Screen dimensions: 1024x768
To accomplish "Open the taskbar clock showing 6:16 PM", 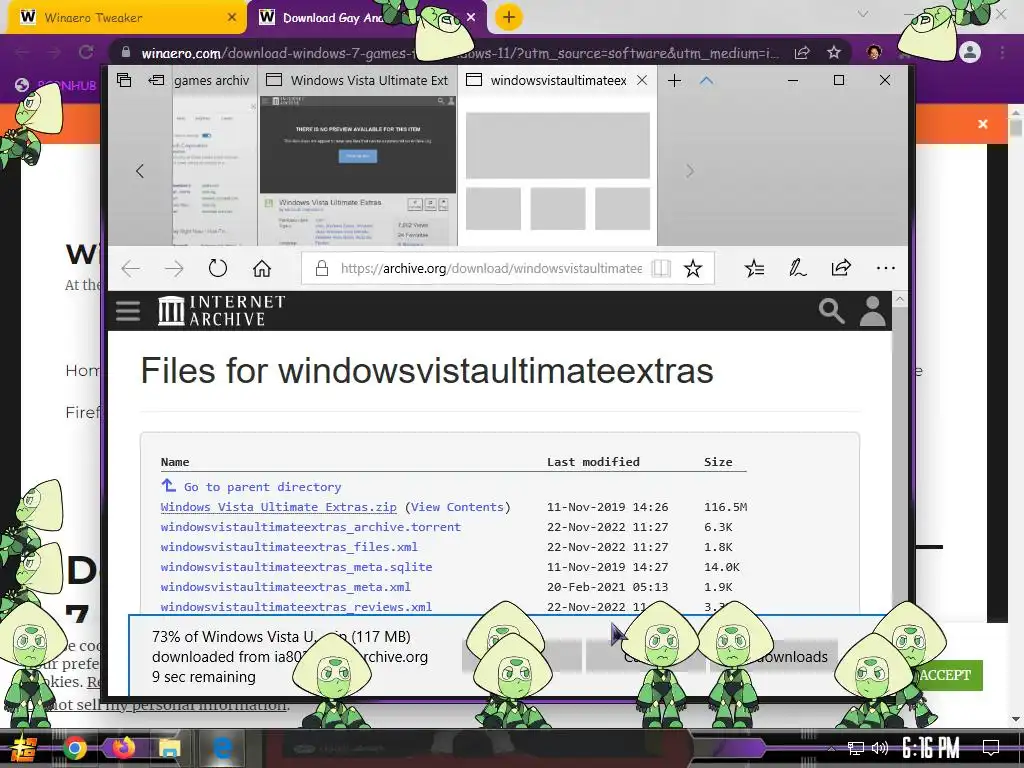I will pyautogui.click(x=931, y=748).
